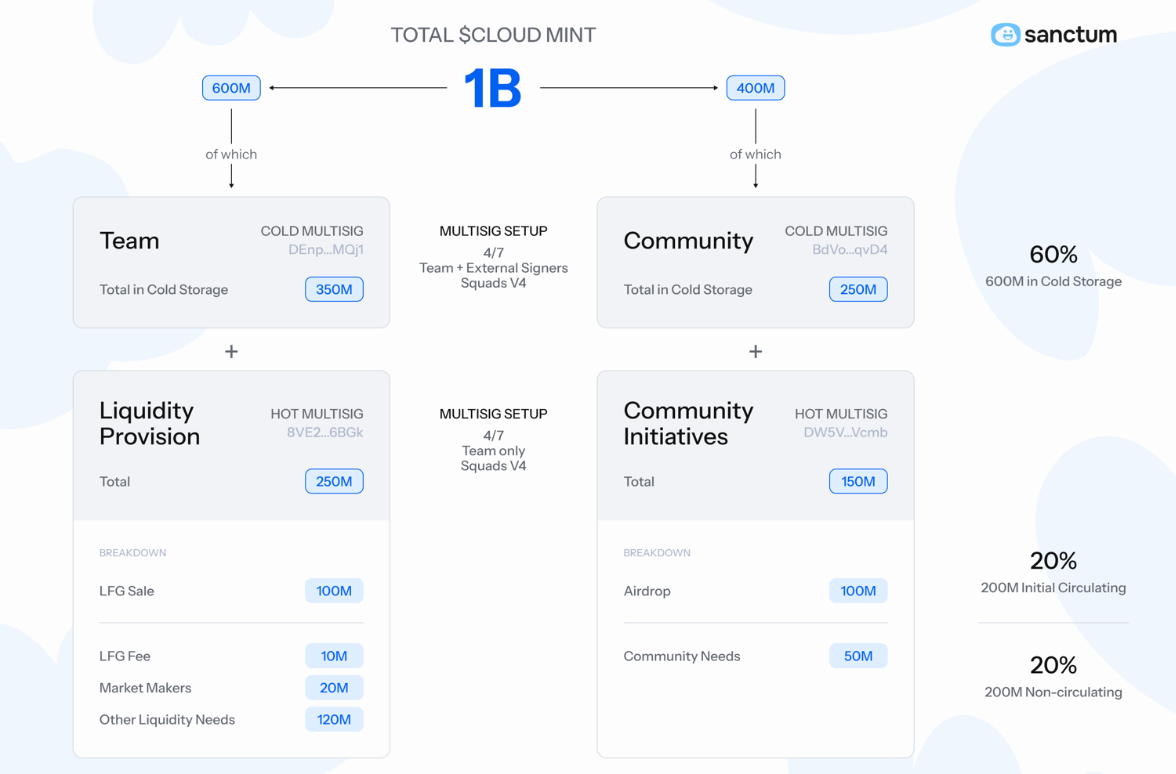Click the 200M Non-circulating caption
The height and width of the screenshot is (774, 1176).
pyautogui.click(x=1053, y=692)
